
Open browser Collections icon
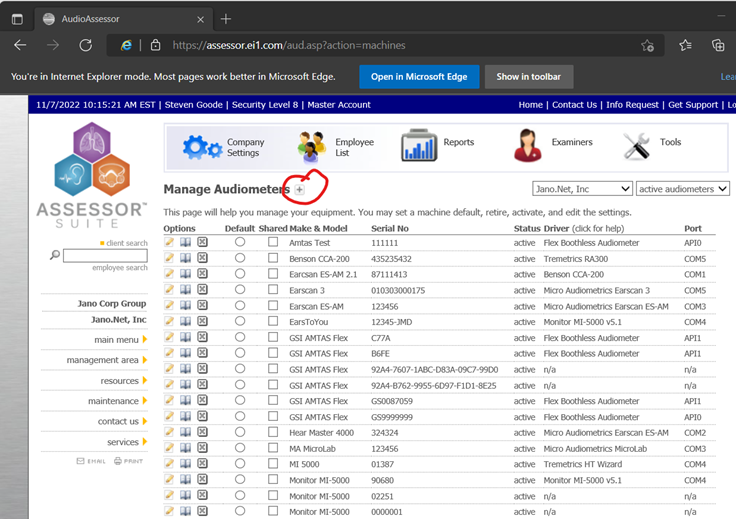tap(718, 45)
